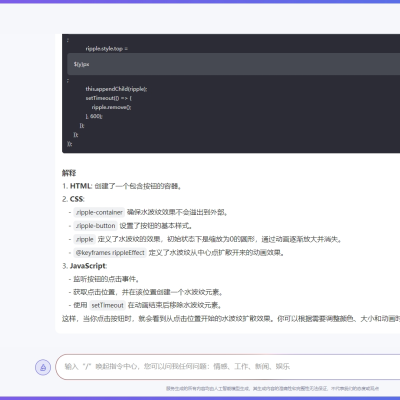The image size is (400, 400).
Task: Click the AI disclaimer text below the input
Action: coord(272,388)
